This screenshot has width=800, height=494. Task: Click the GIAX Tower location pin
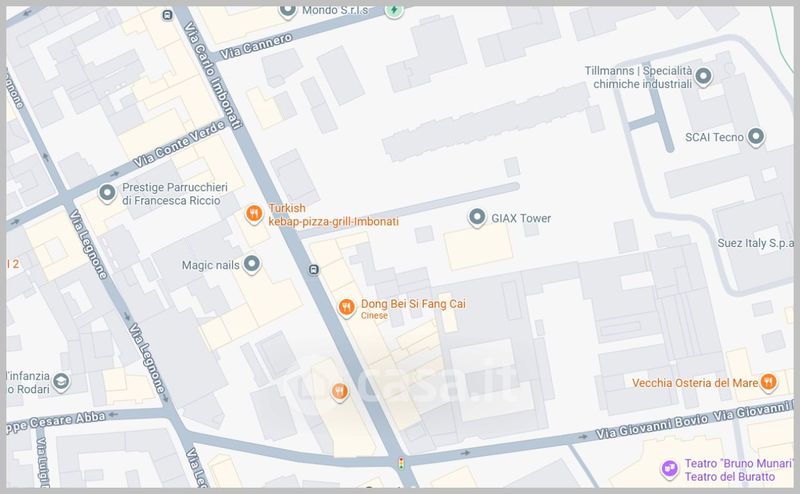tap(477, 218)
